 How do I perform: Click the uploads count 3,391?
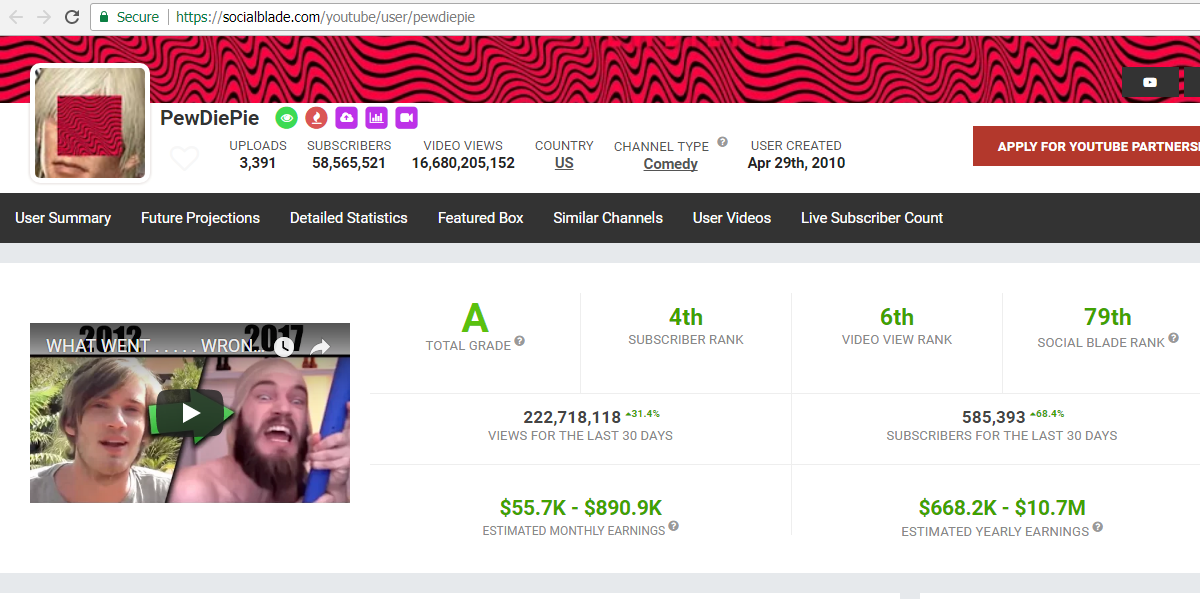[258, 163]
